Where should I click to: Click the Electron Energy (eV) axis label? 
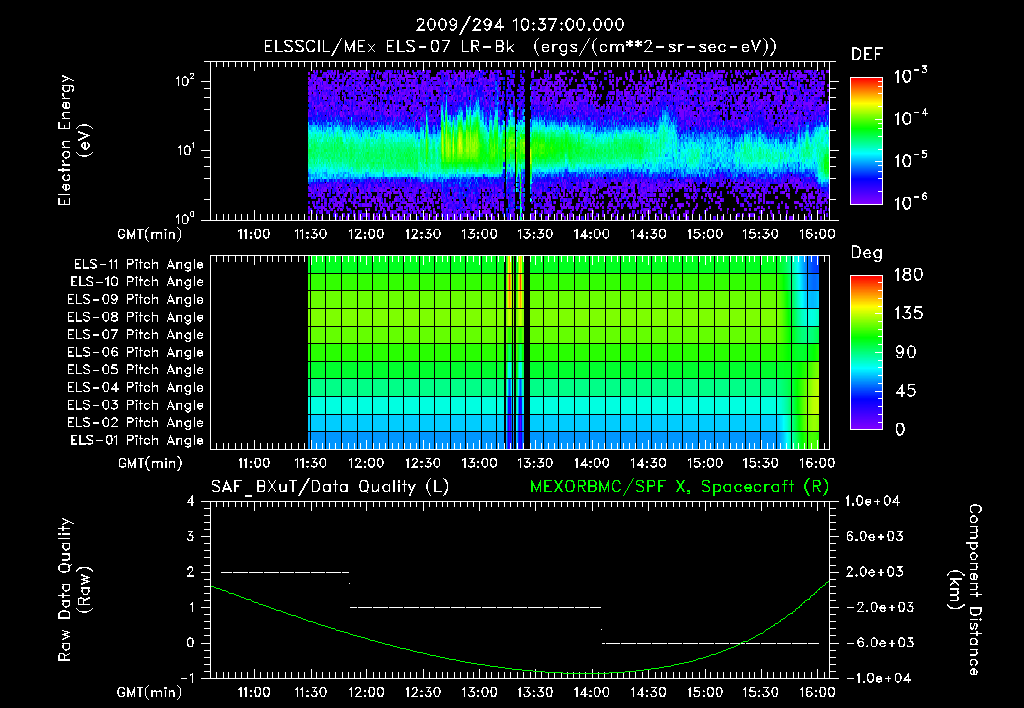click(x=74, y=140)
